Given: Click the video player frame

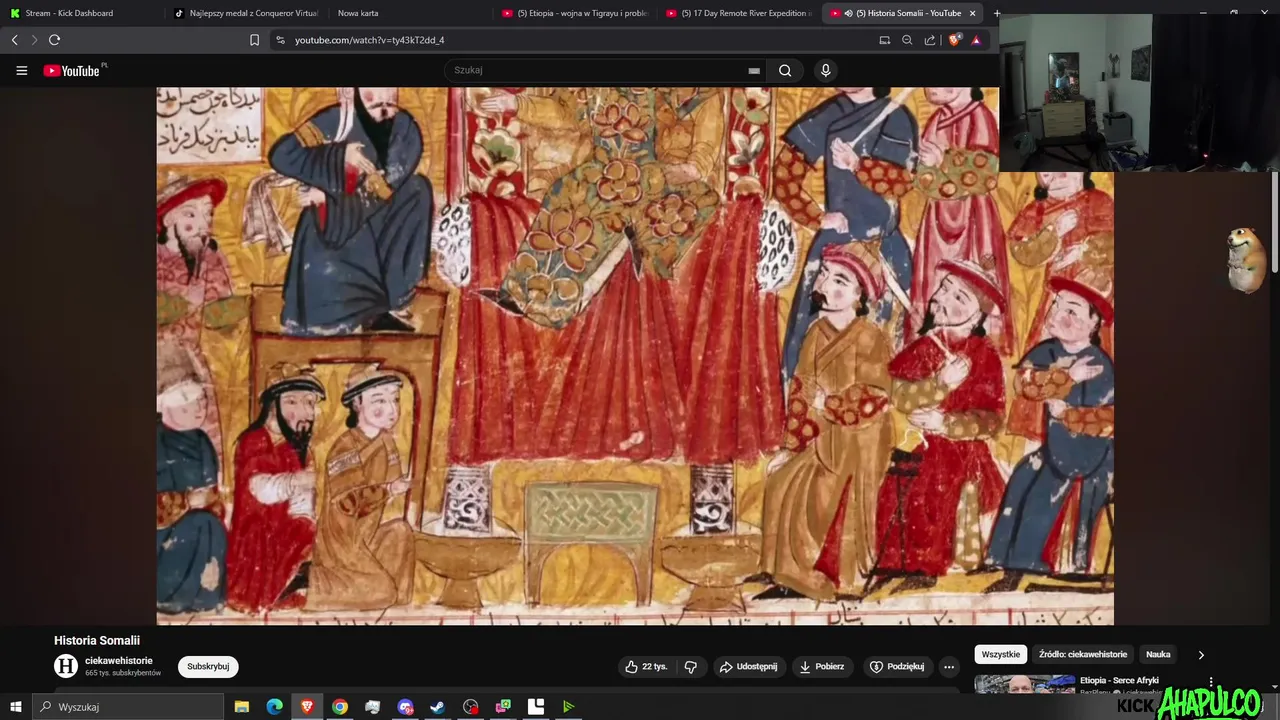Looking at the screenshot, I should [x=635, y=356].
